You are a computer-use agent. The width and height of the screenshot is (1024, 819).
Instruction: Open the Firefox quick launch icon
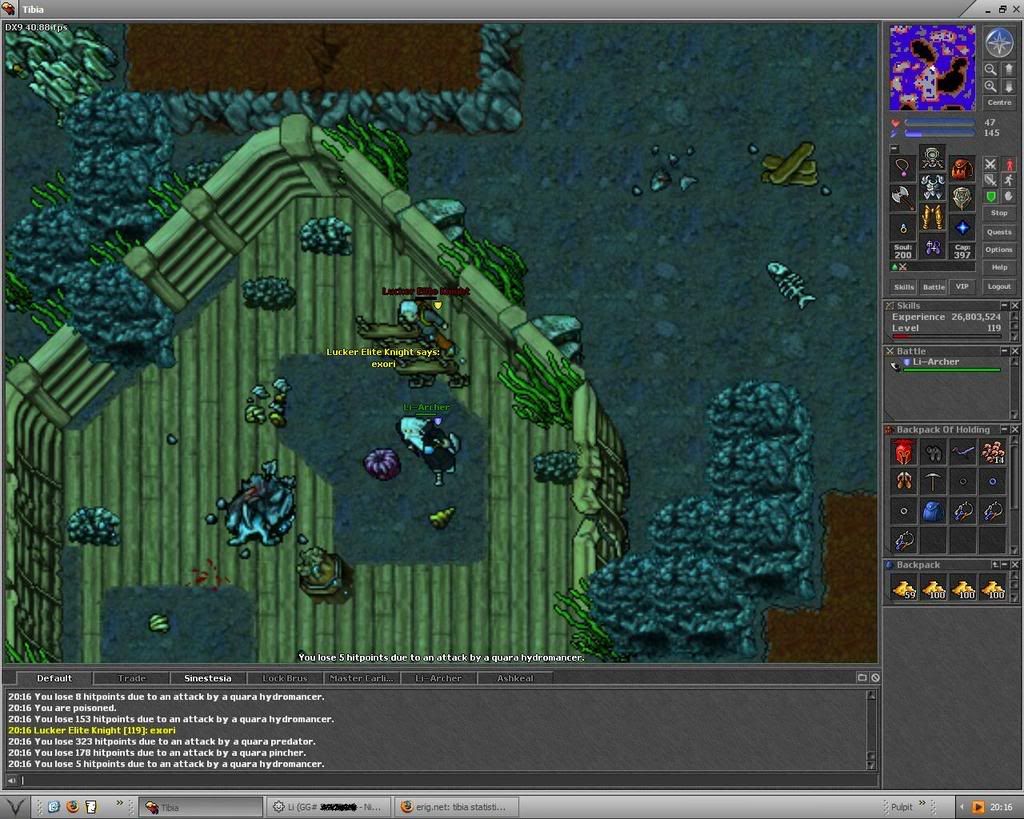tap(72, 807)
